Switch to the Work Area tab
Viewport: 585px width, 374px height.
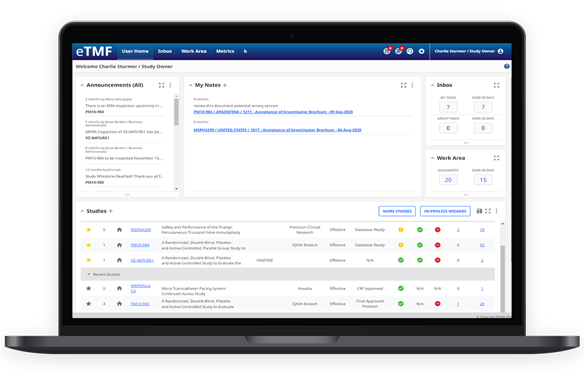(194, 51)
